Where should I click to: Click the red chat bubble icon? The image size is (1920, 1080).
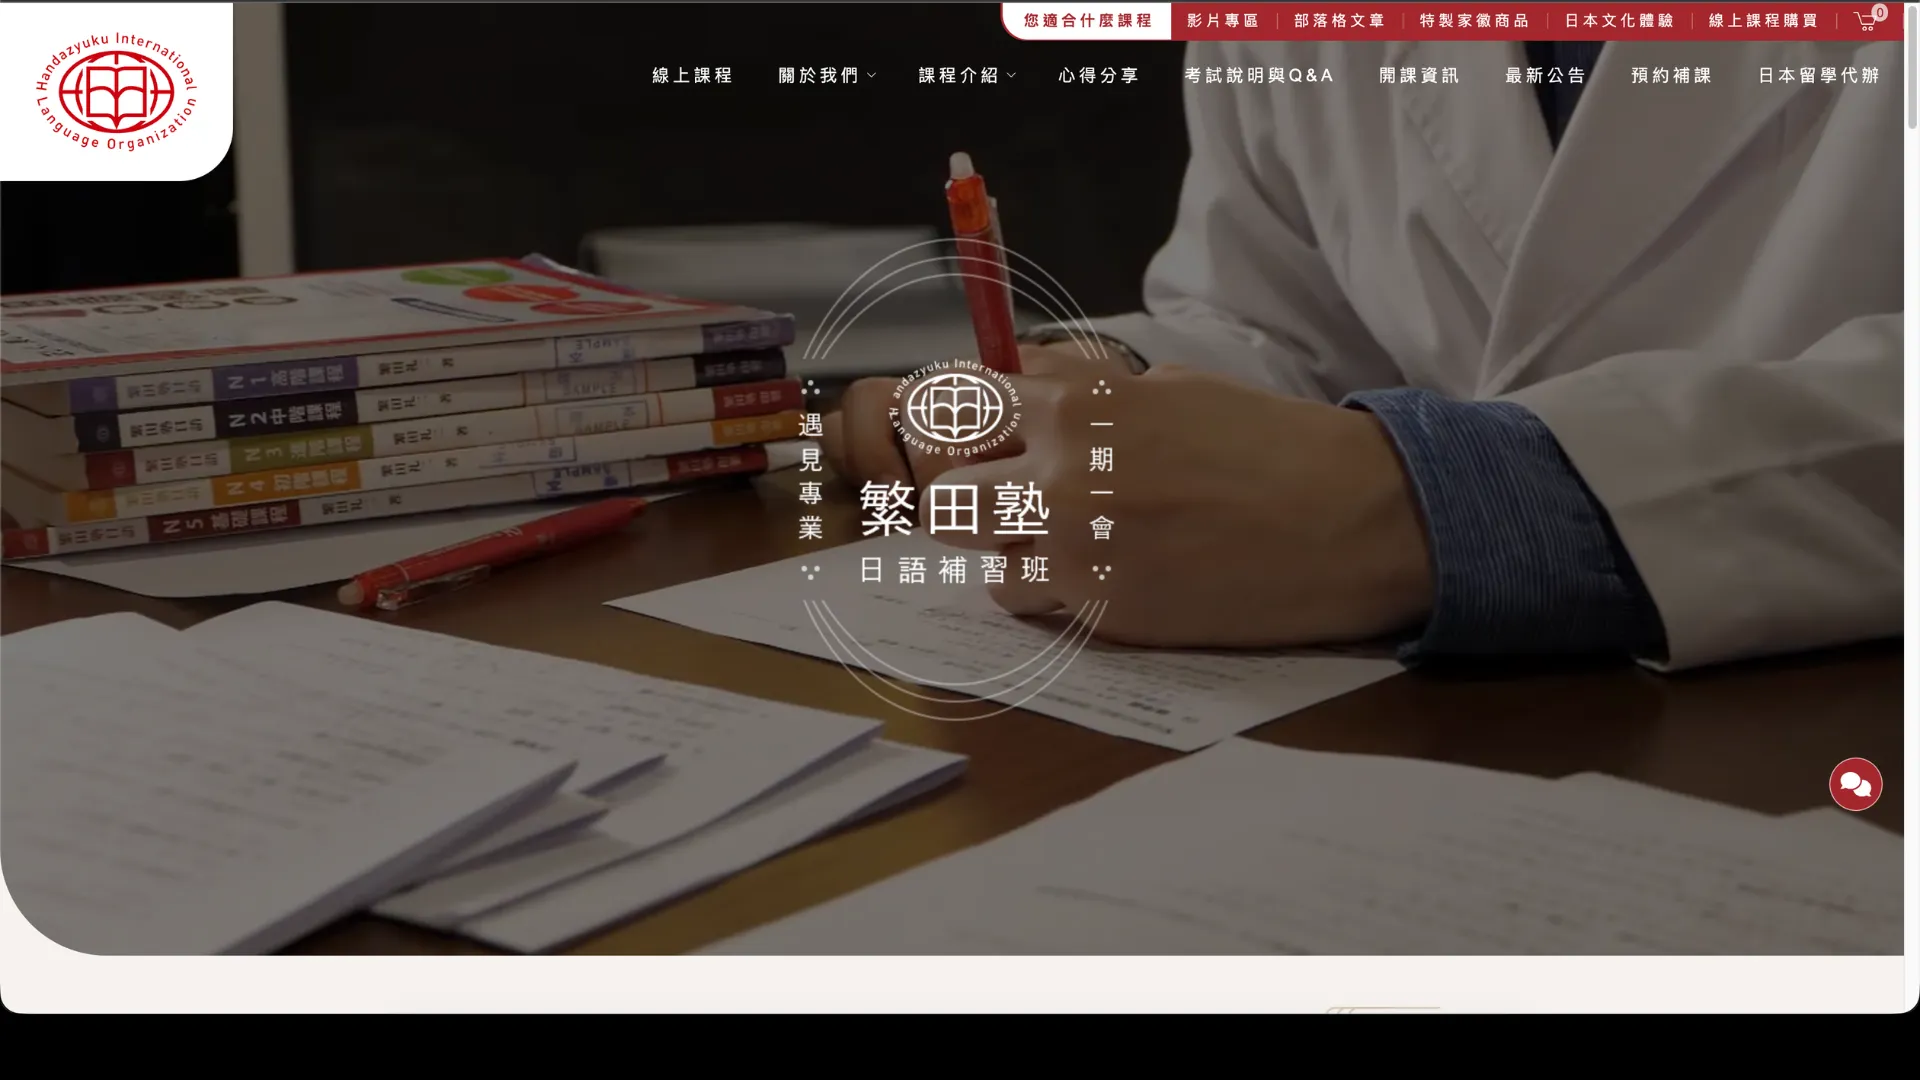pyautogui.click(x=1855, y=785)
